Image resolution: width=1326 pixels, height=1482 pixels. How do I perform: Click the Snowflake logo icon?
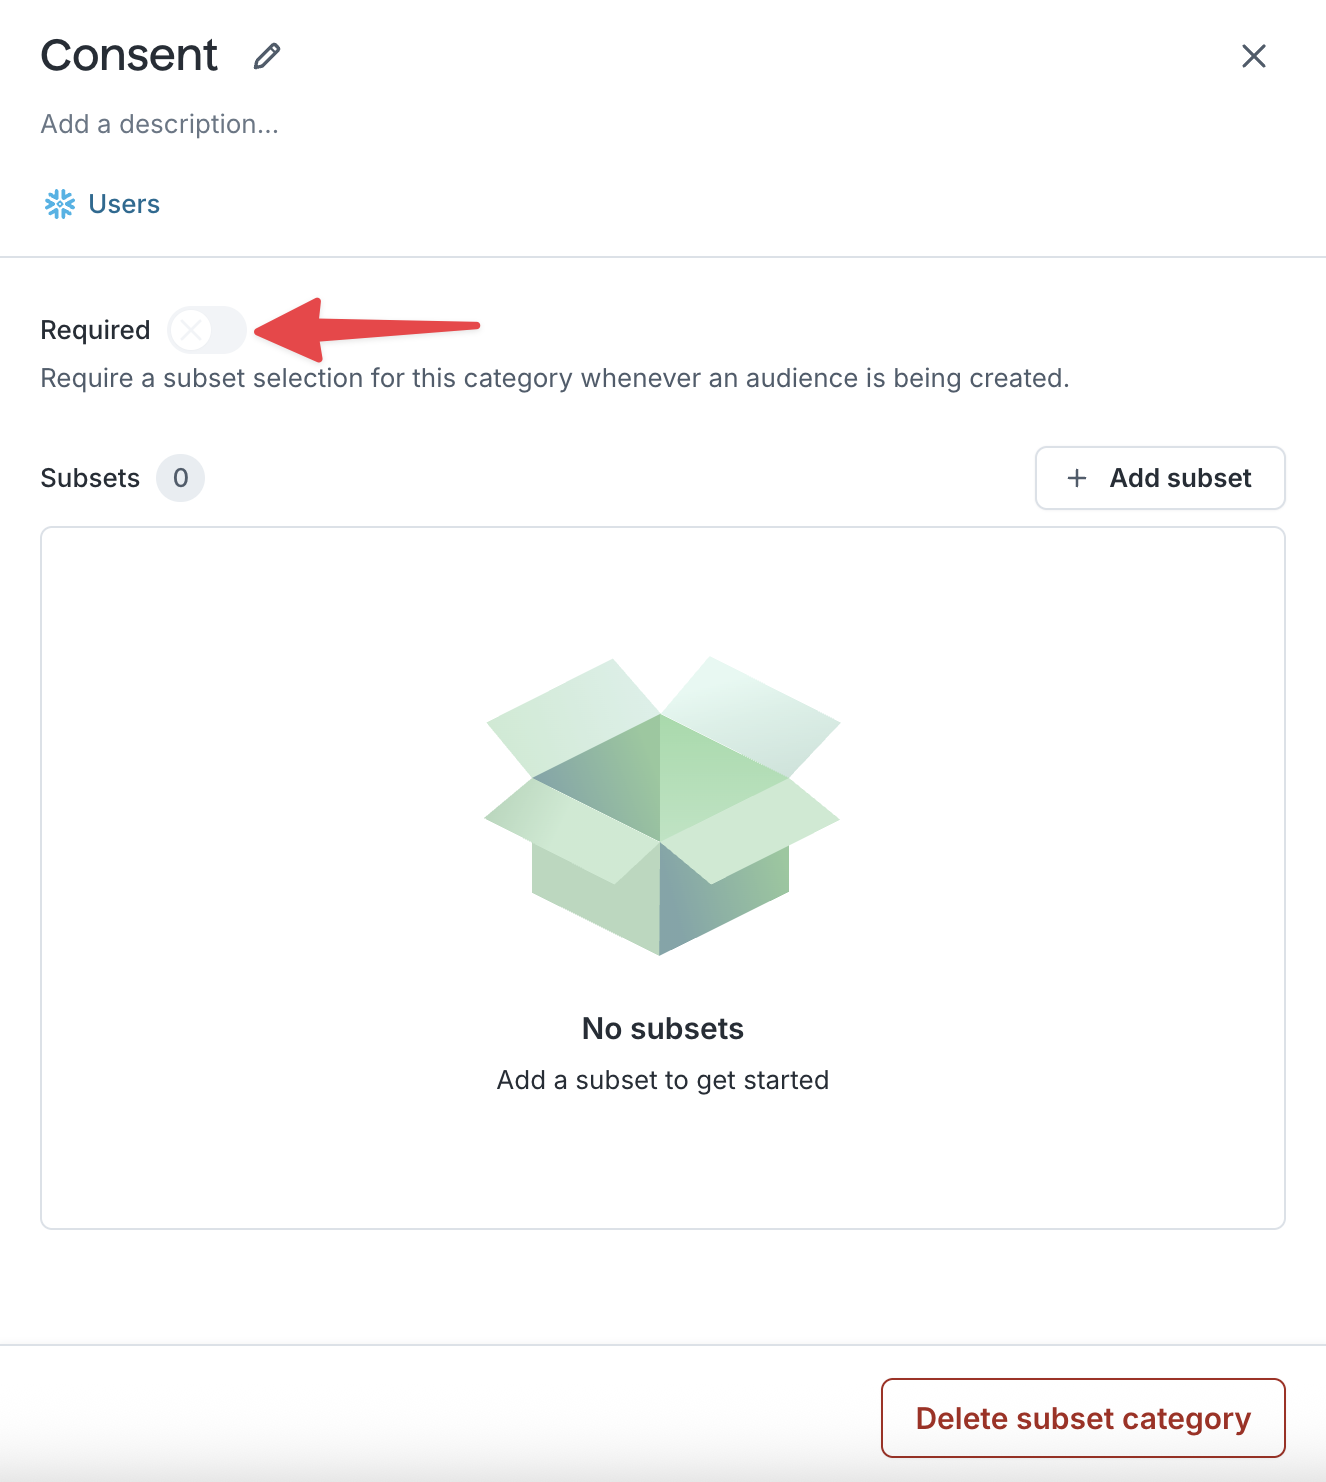pos(60,204)
